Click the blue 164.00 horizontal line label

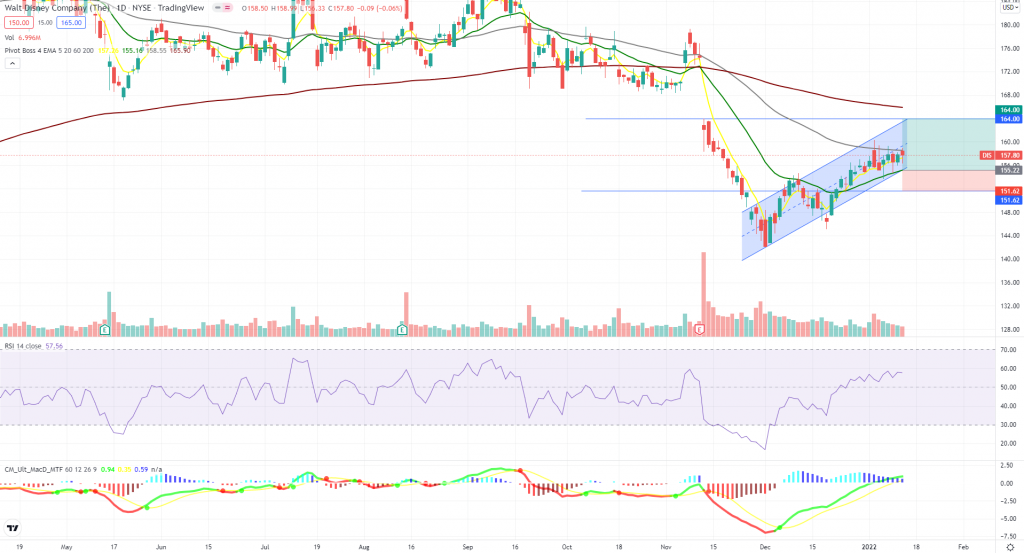click(1010, 119)
